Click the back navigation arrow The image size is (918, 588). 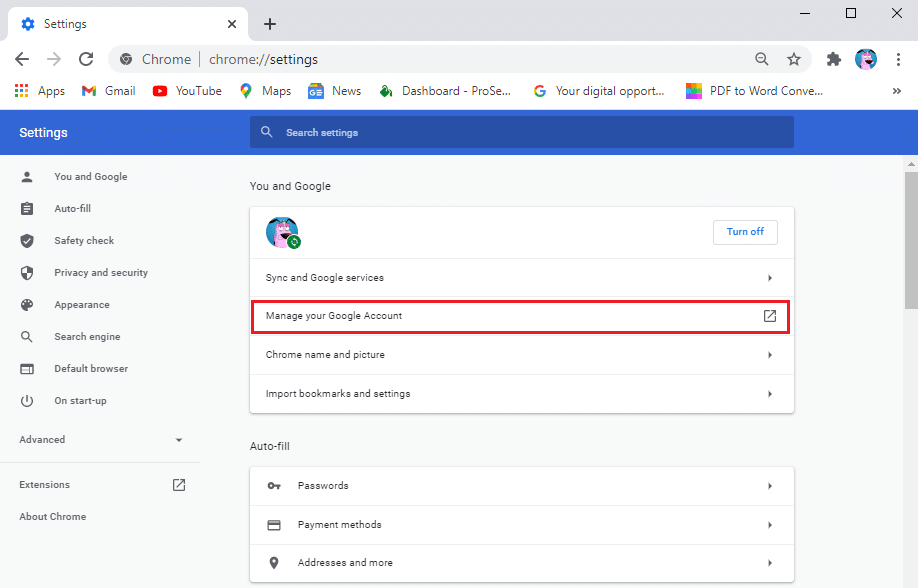tap(22, 59)
